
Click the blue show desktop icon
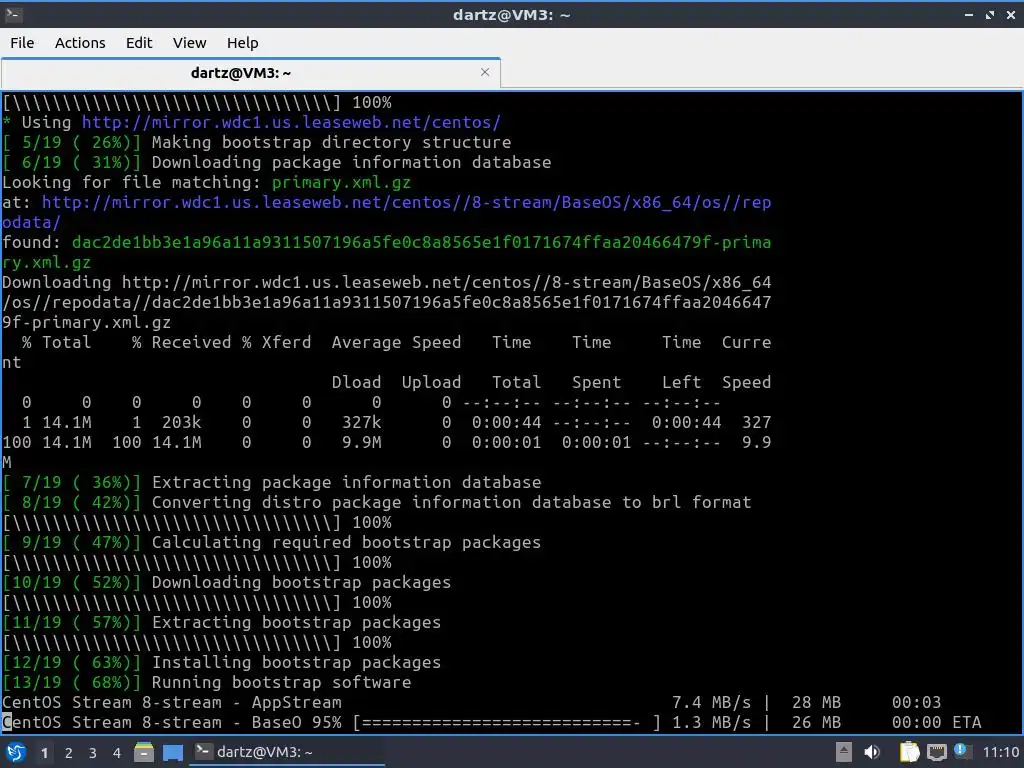(x=172, y=752)
